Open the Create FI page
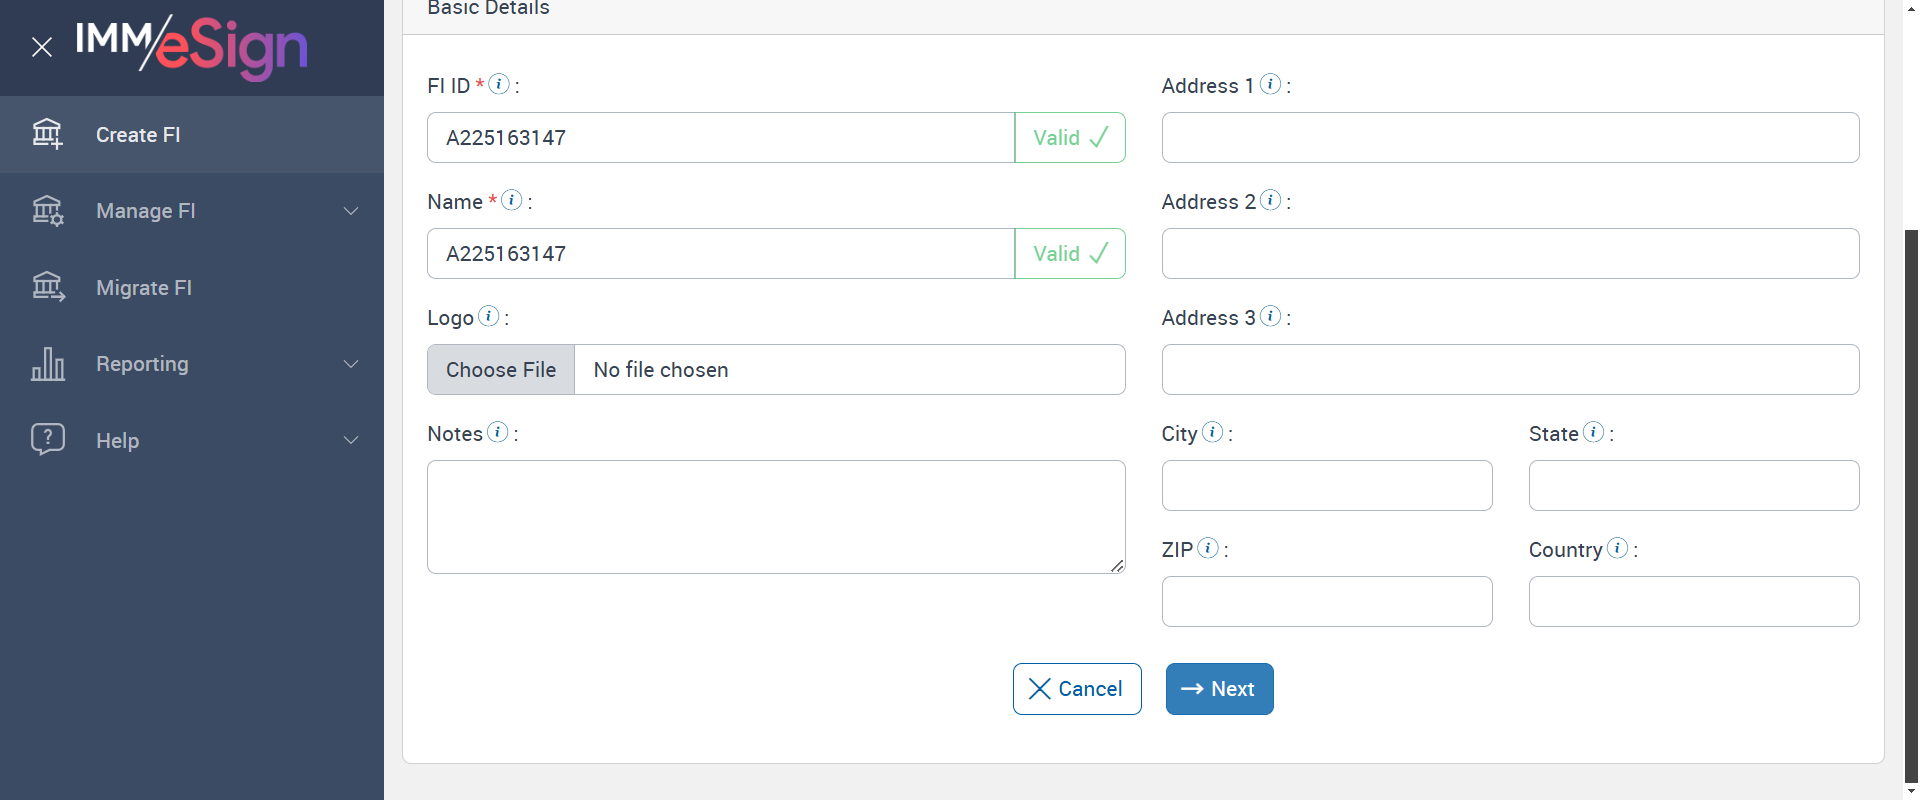 click(138, 135)
